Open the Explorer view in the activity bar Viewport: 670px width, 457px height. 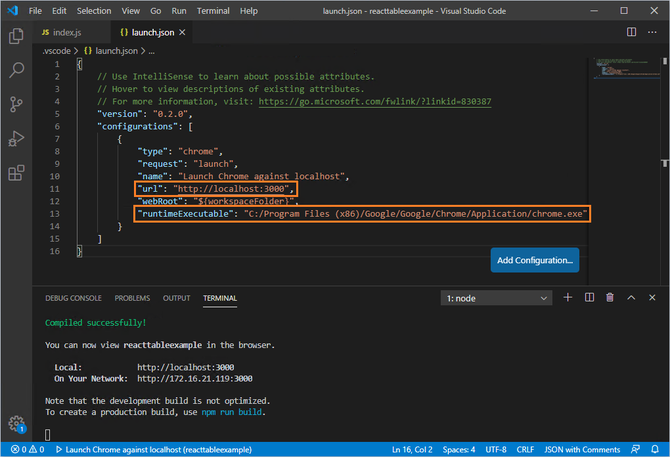pos(16,36)
